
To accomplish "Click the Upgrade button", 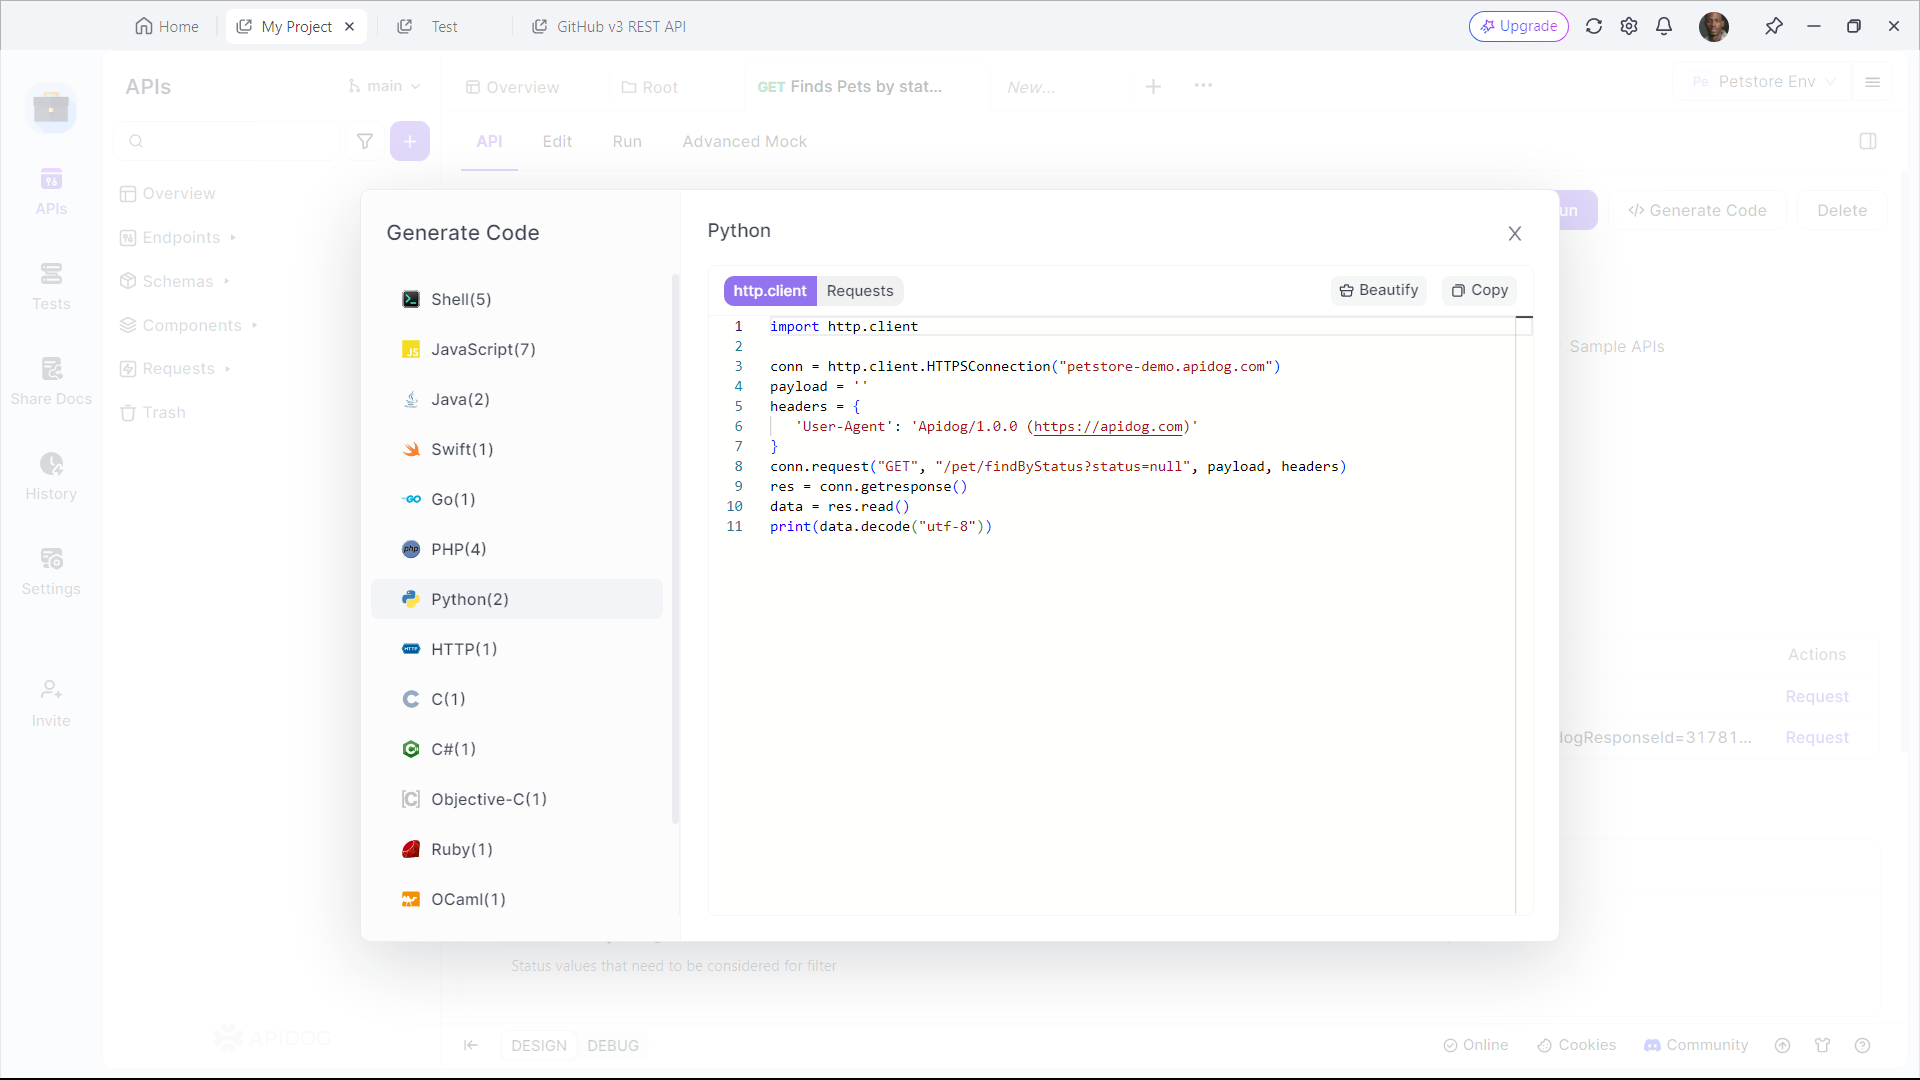I will [x=1518, y=26].
